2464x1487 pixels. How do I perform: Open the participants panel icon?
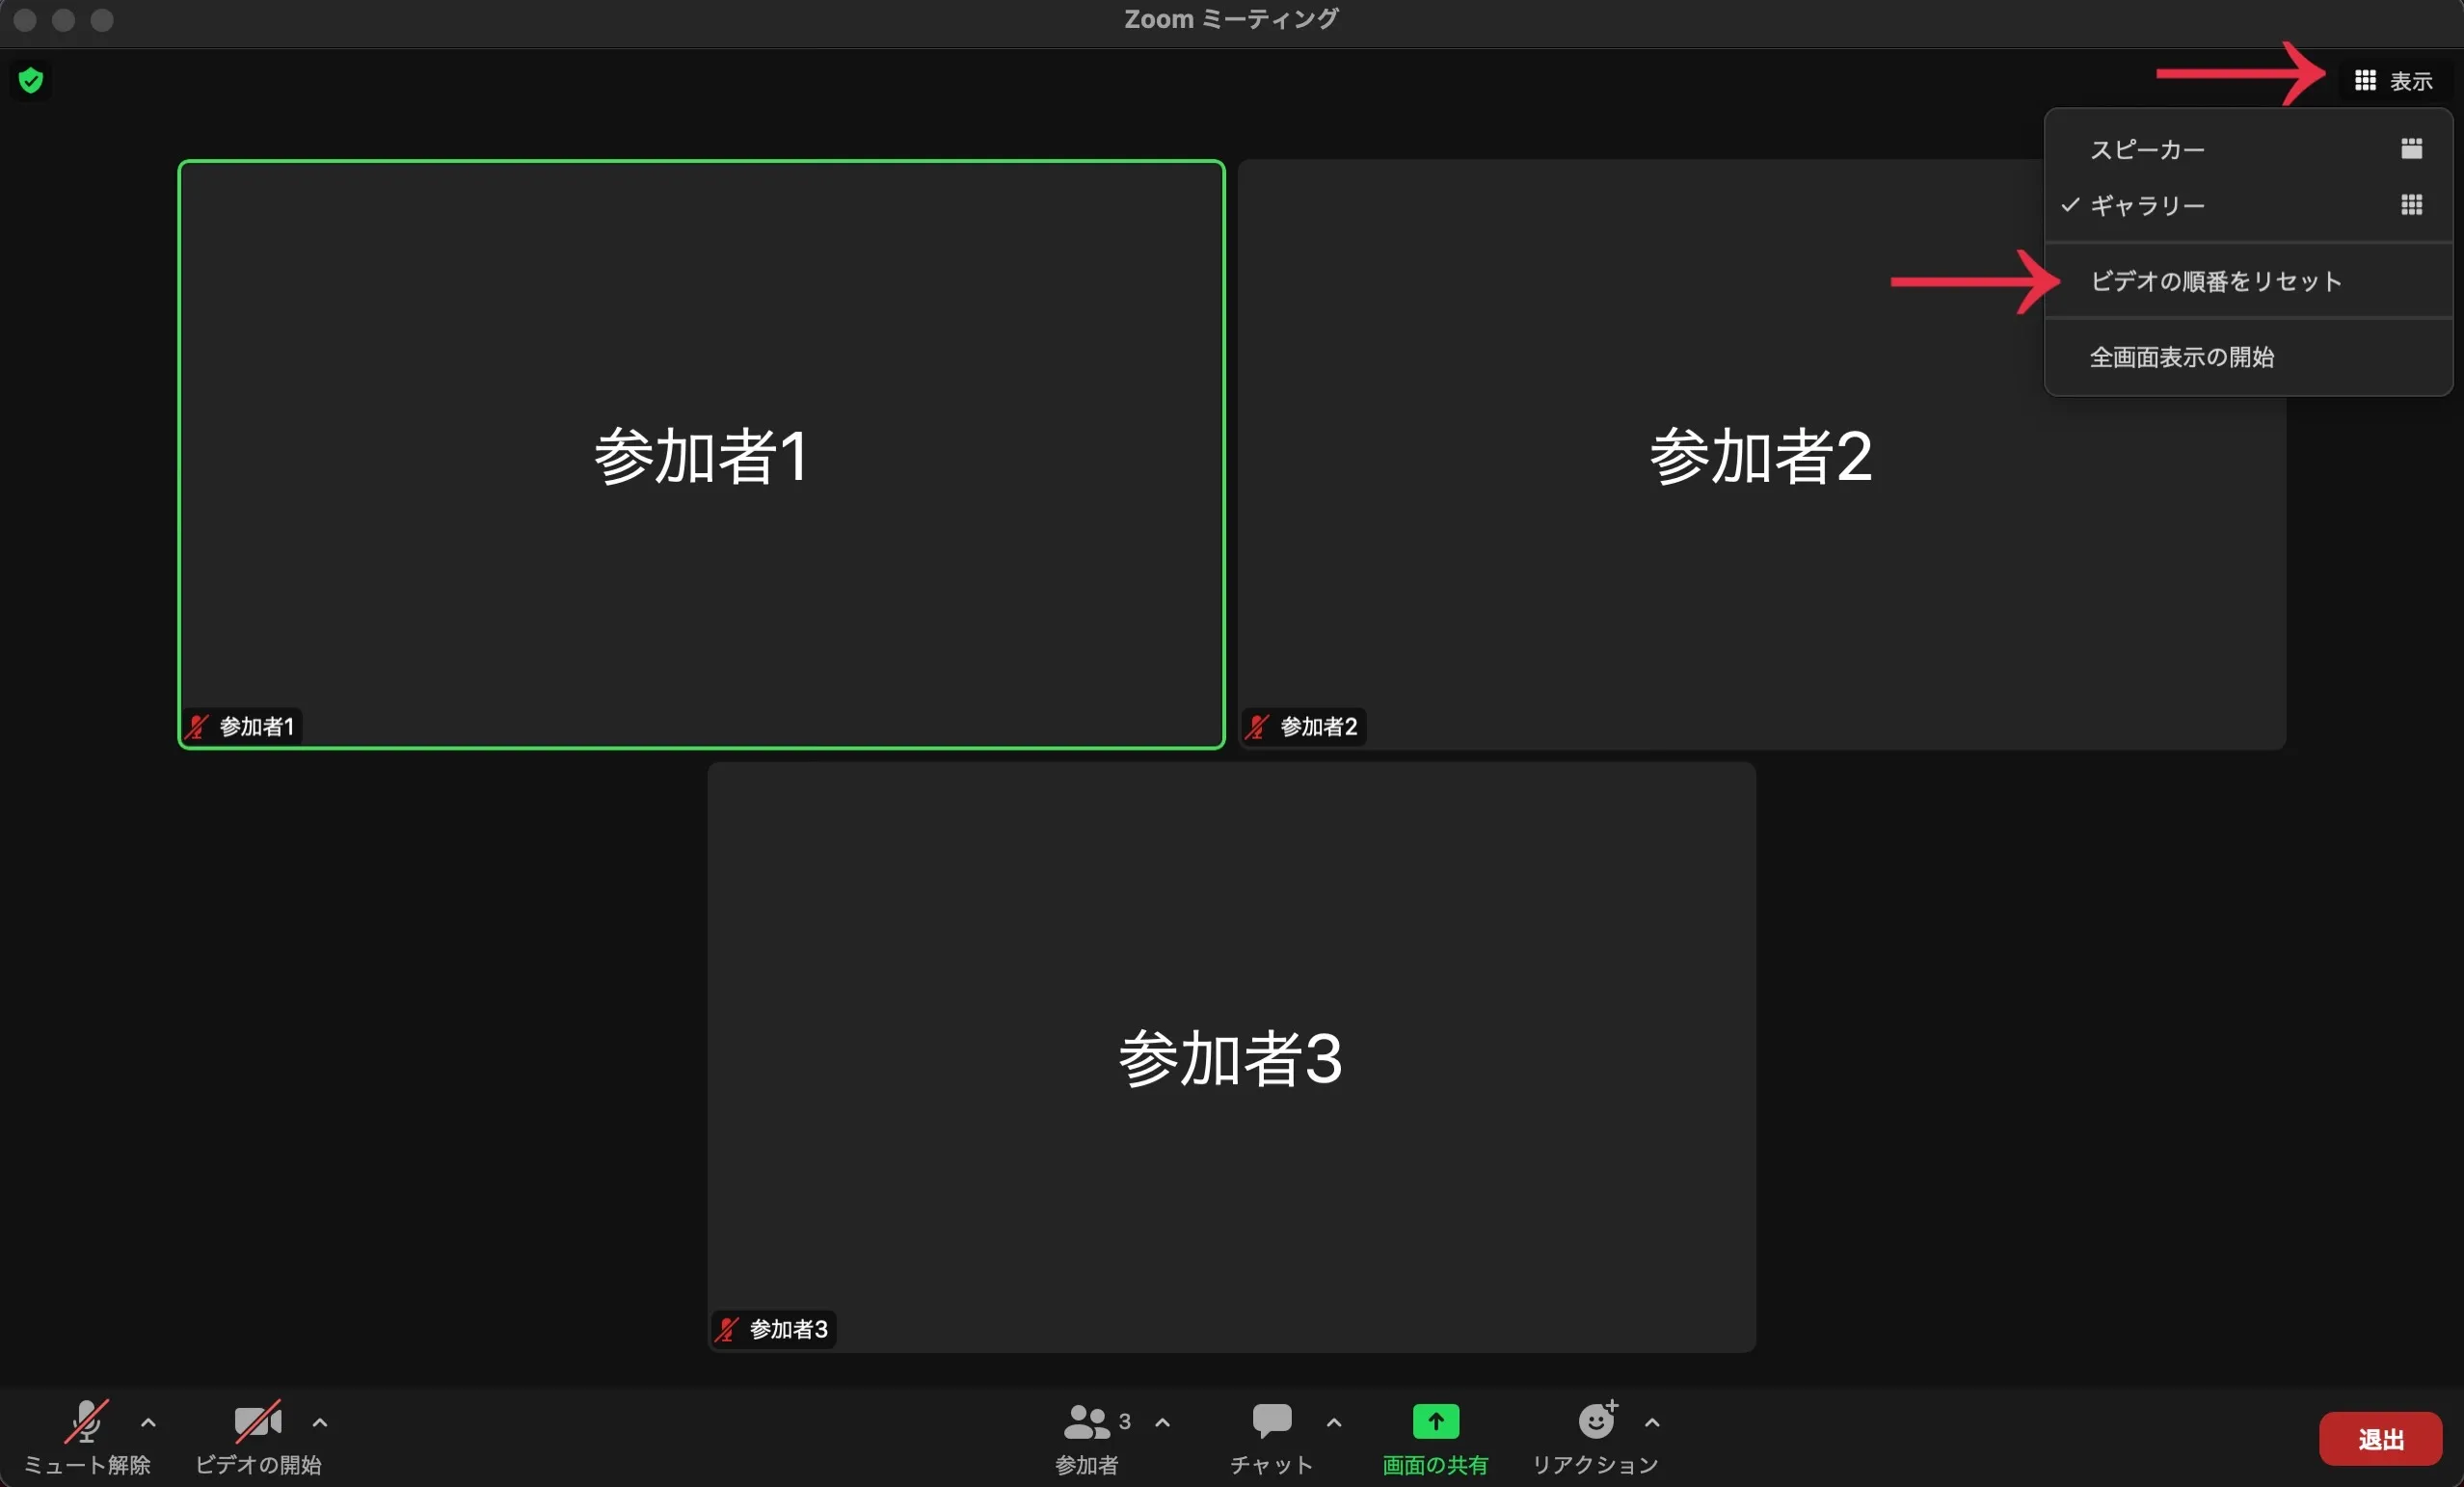point(1086,1421)
